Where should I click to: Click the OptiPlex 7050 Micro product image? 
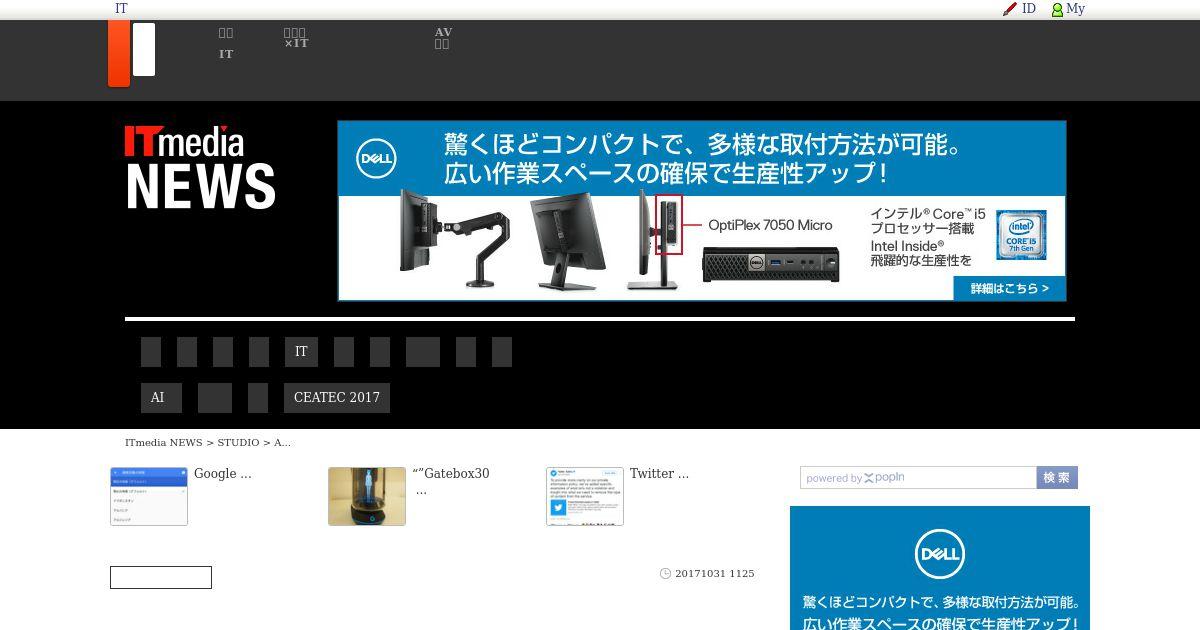click(770, 263)
